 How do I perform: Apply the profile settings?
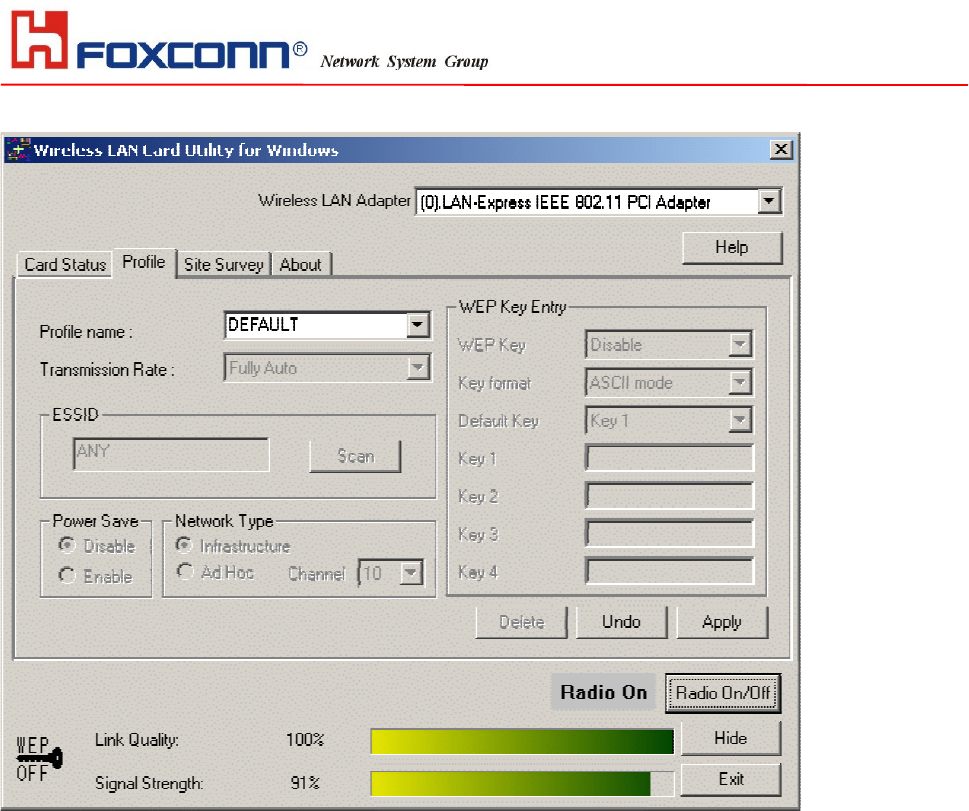[722, 622]
